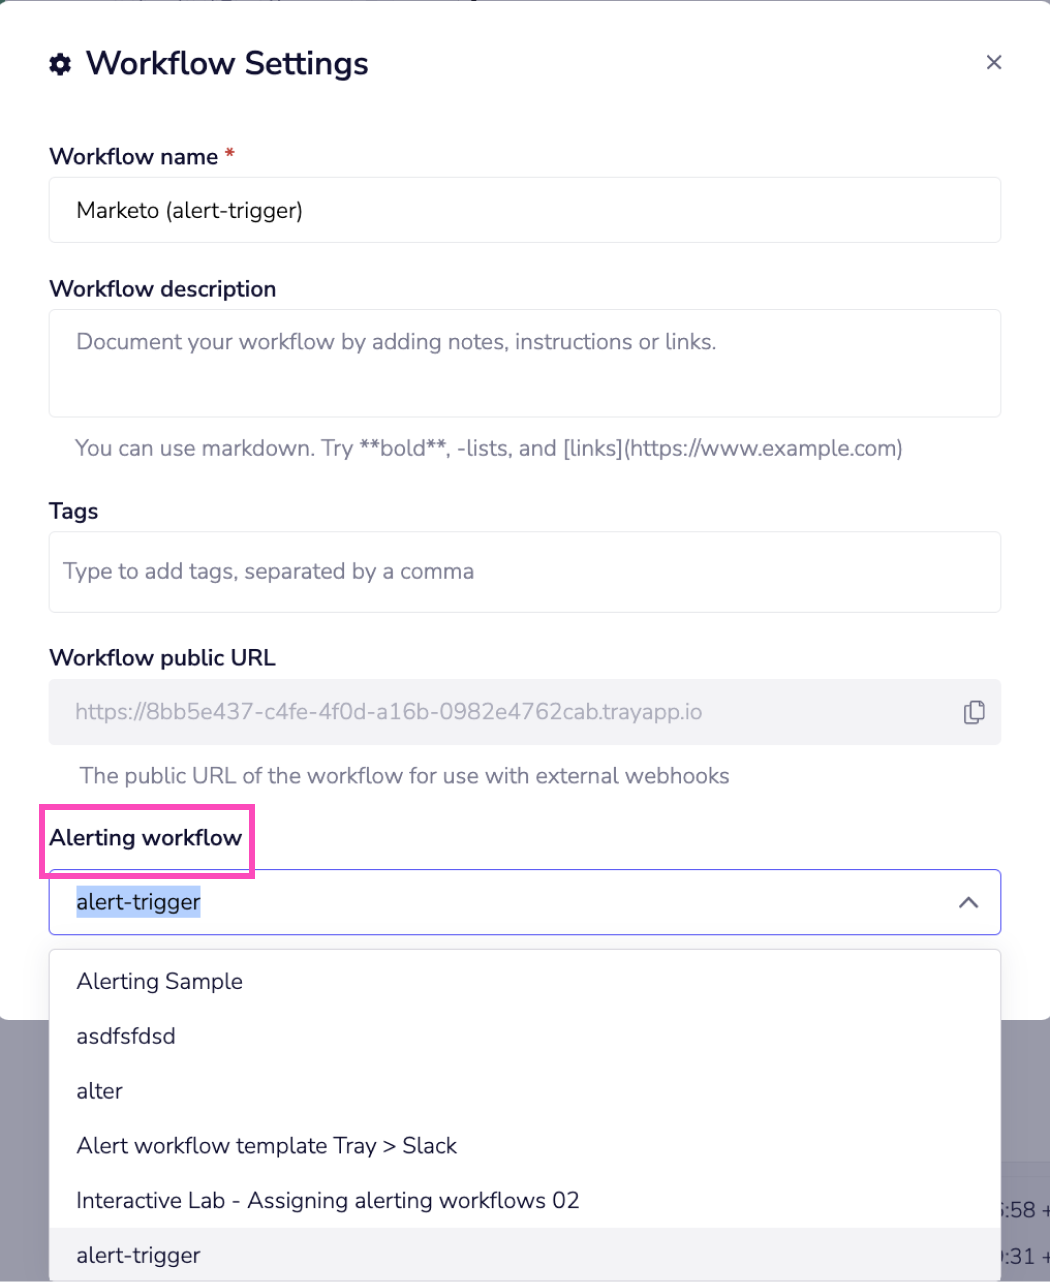Screen dimensions: 1050x1282
Task: Select the "alter" workflow option
Action: point(99,1091)
